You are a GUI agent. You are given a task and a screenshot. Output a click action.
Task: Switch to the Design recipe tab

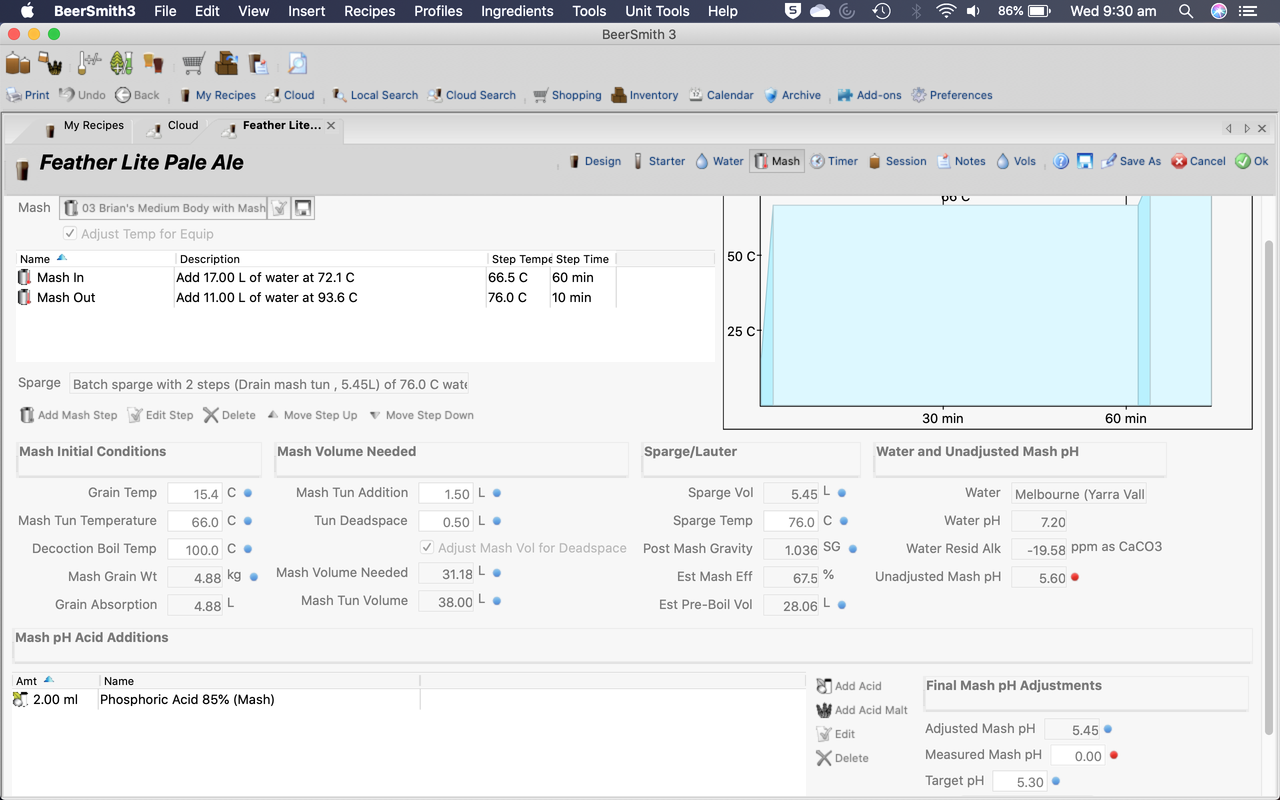pyautogui.click(x=594, y=161)
